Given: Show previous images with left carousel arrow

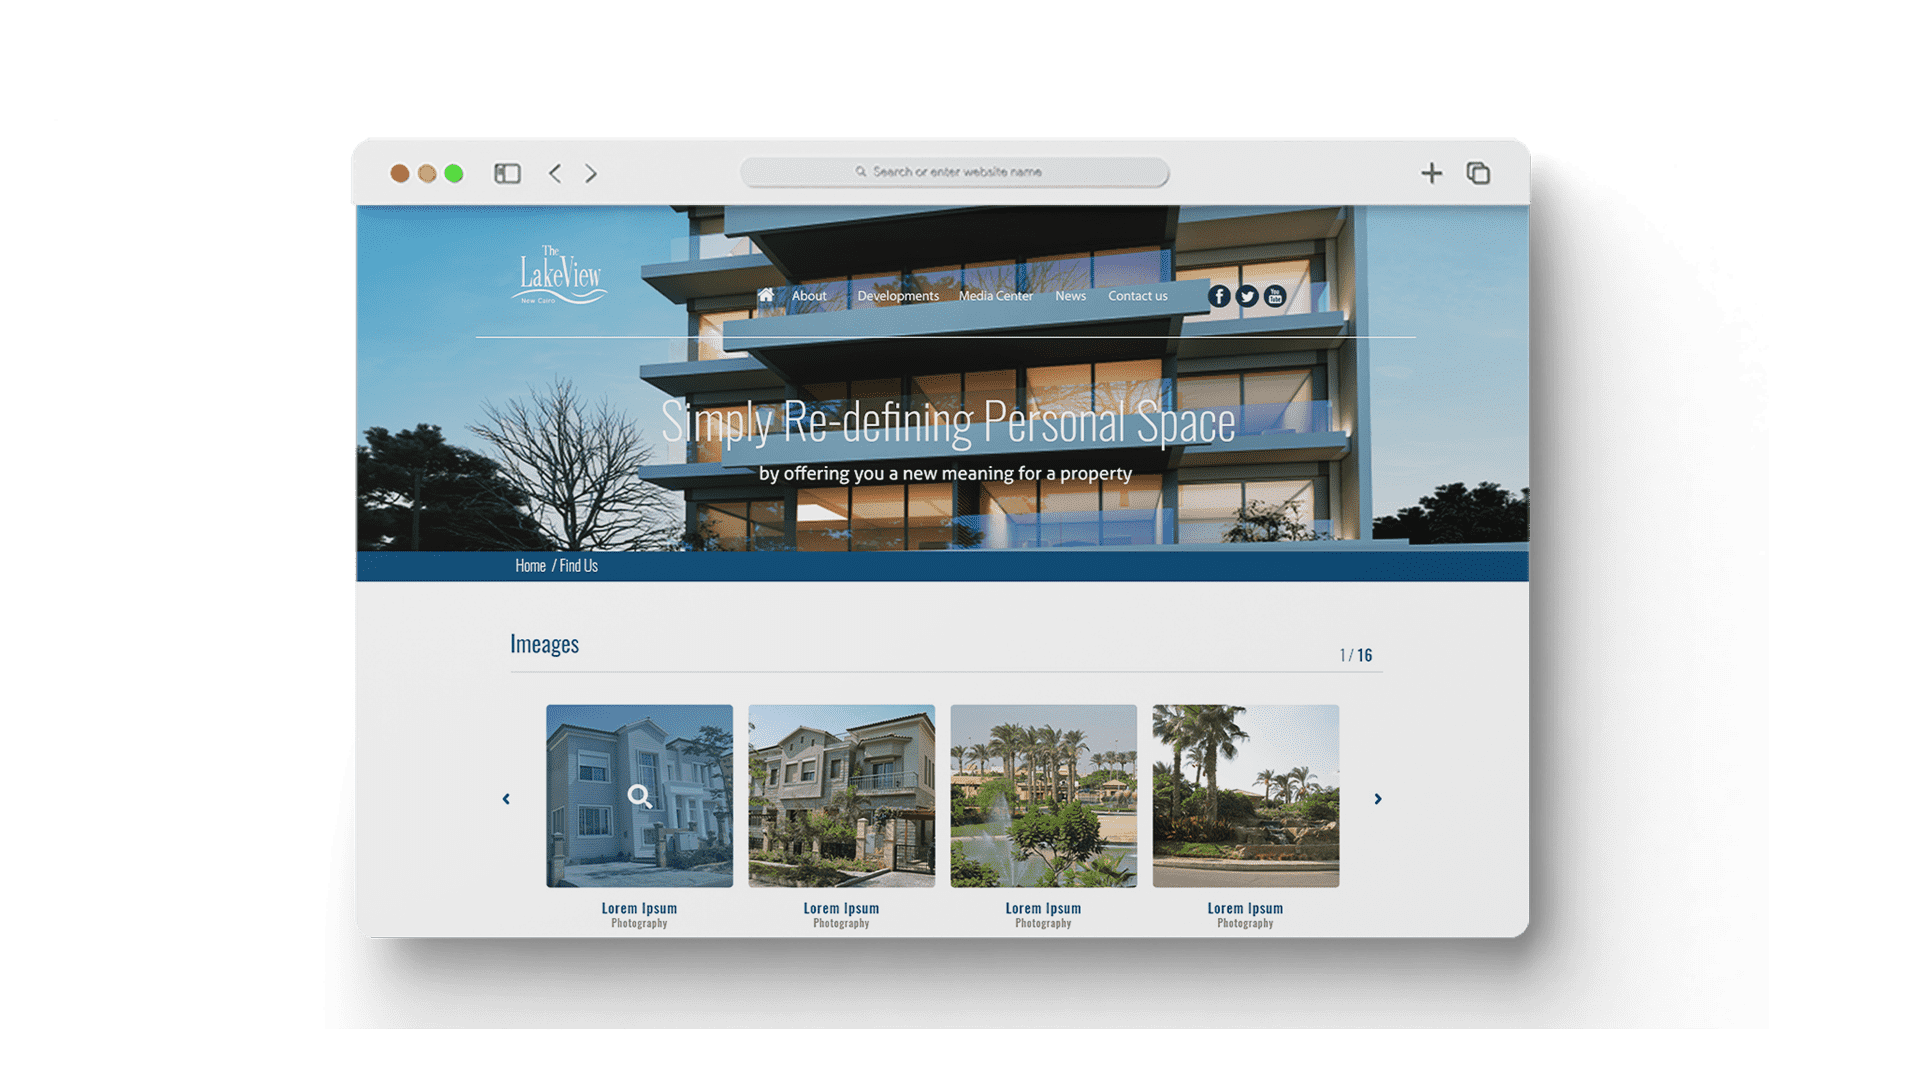Looking at the screenshot, I should click(506, 799).
